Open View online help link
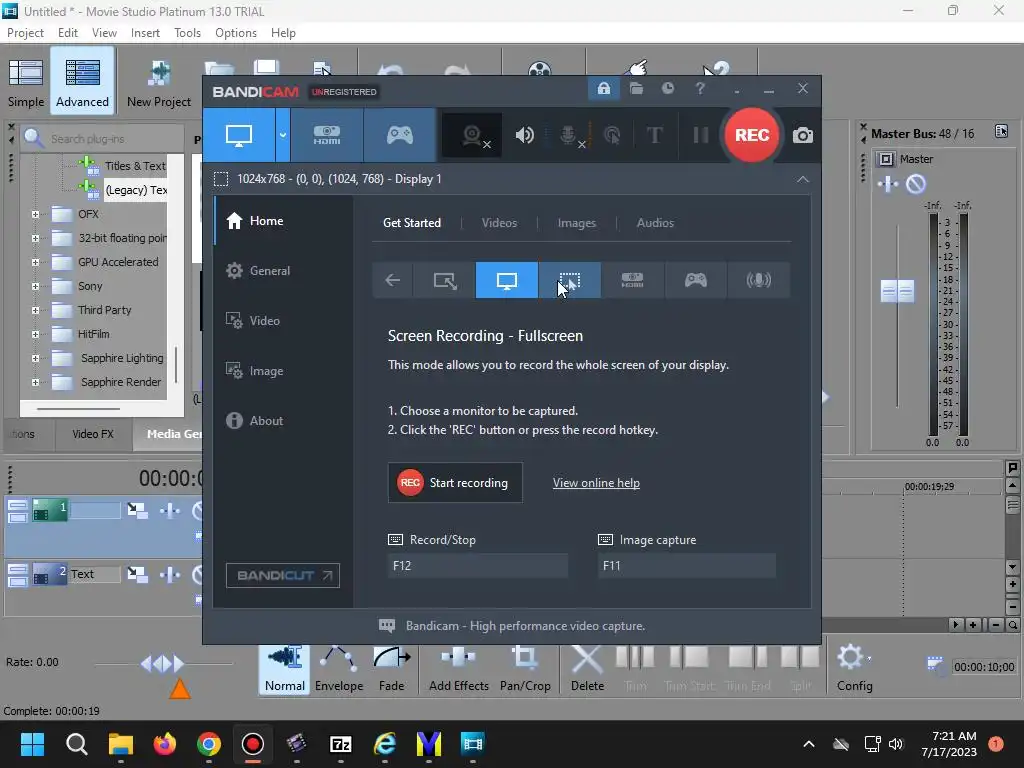The image size is (1024, 768). [x=596, y=483]
